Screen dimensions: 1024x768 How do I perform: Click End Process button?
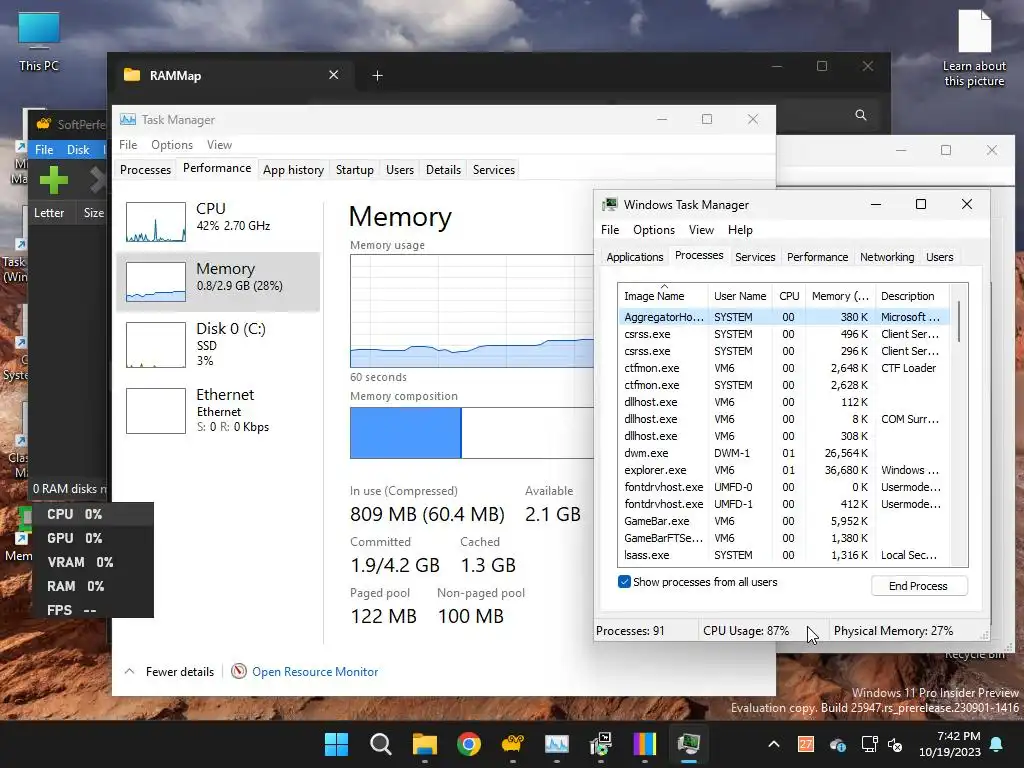click(919, 586)
